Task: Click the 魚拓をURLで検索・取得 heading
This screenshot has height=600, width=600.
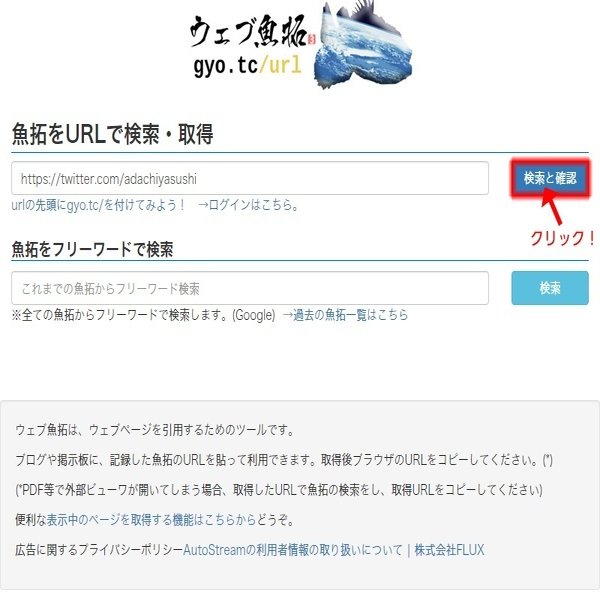Action: pos(112,134)
